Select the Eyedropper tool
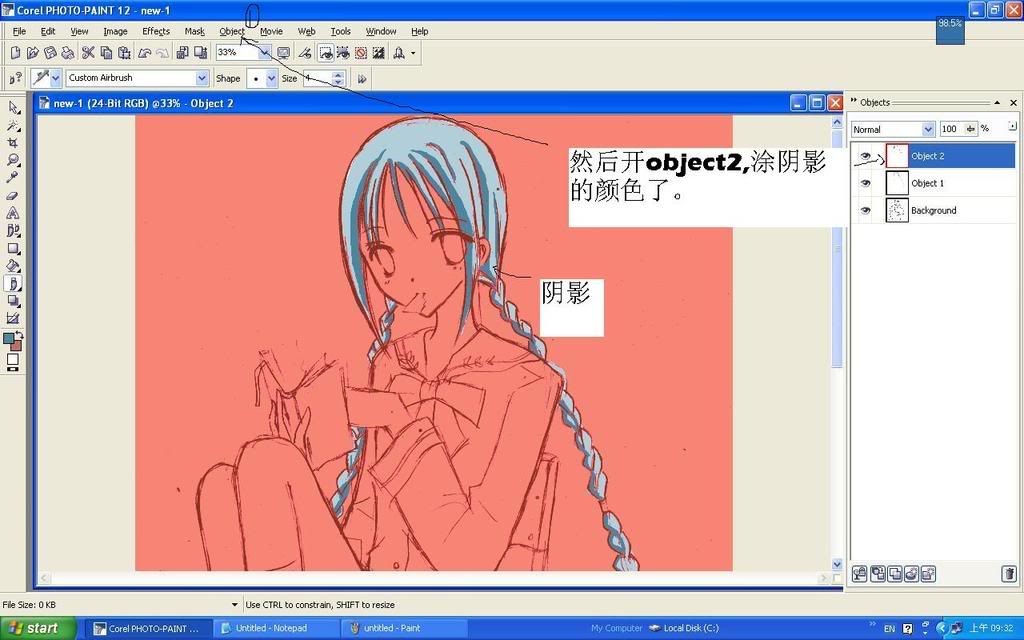1024x640 pixels. point(13,178)
